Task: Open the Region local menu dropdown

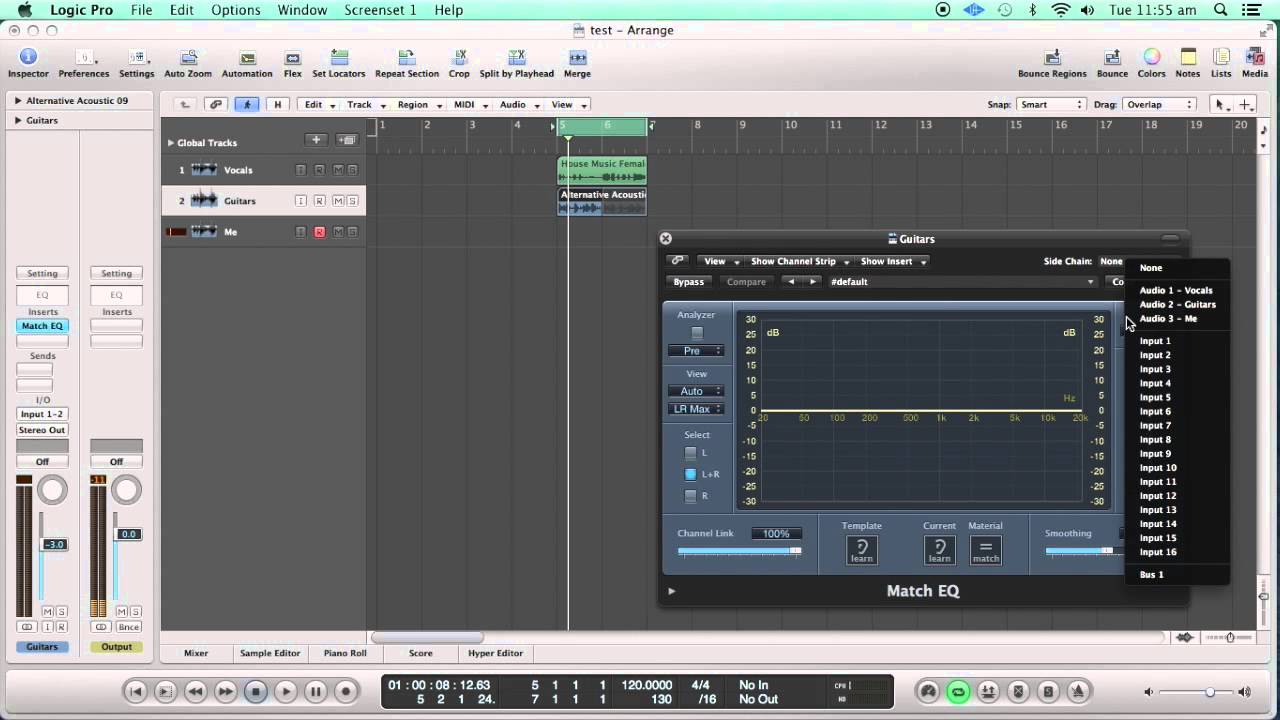Action: [418, 104]
